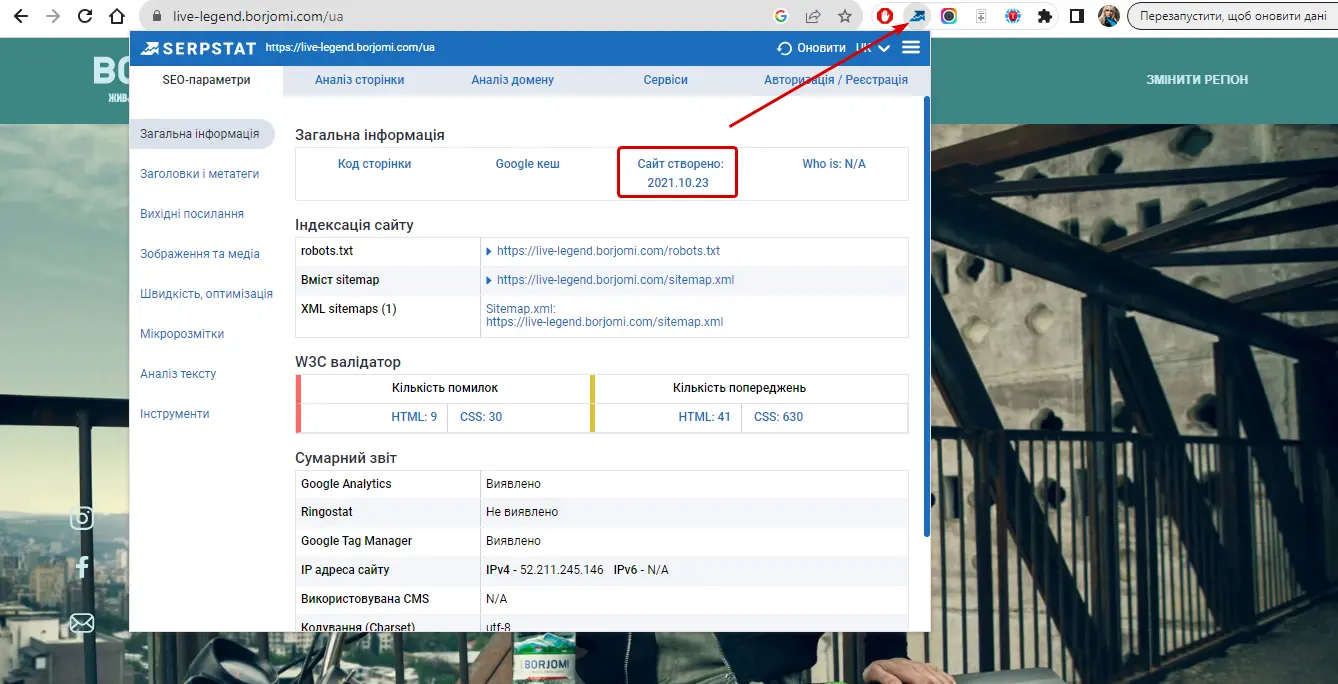This screenshot has width=1338, height=684.
Task: Click the browser back arrow
Action: pos(21,16)
